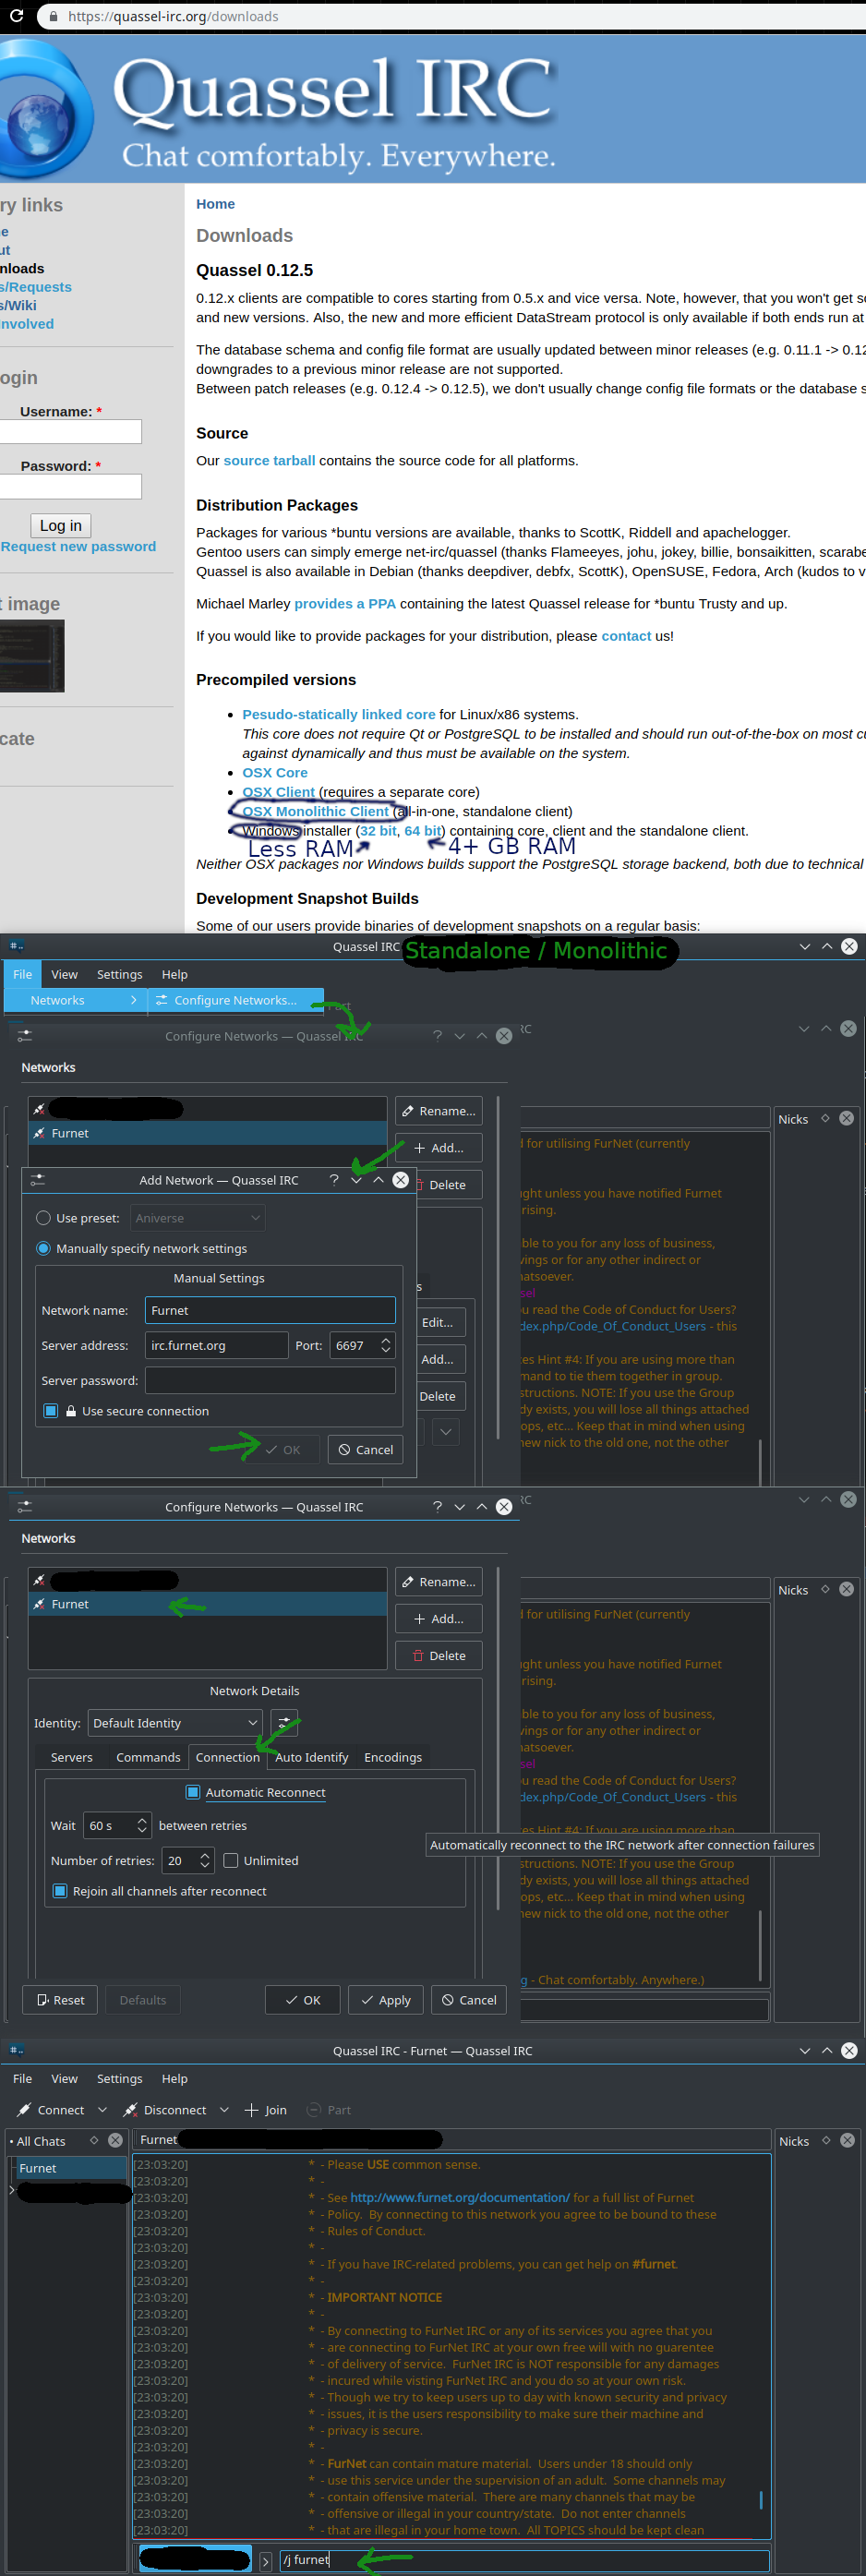
Task: Click the sliders icon in the Add Network titlebar
Action: [x=37, y=1180]
